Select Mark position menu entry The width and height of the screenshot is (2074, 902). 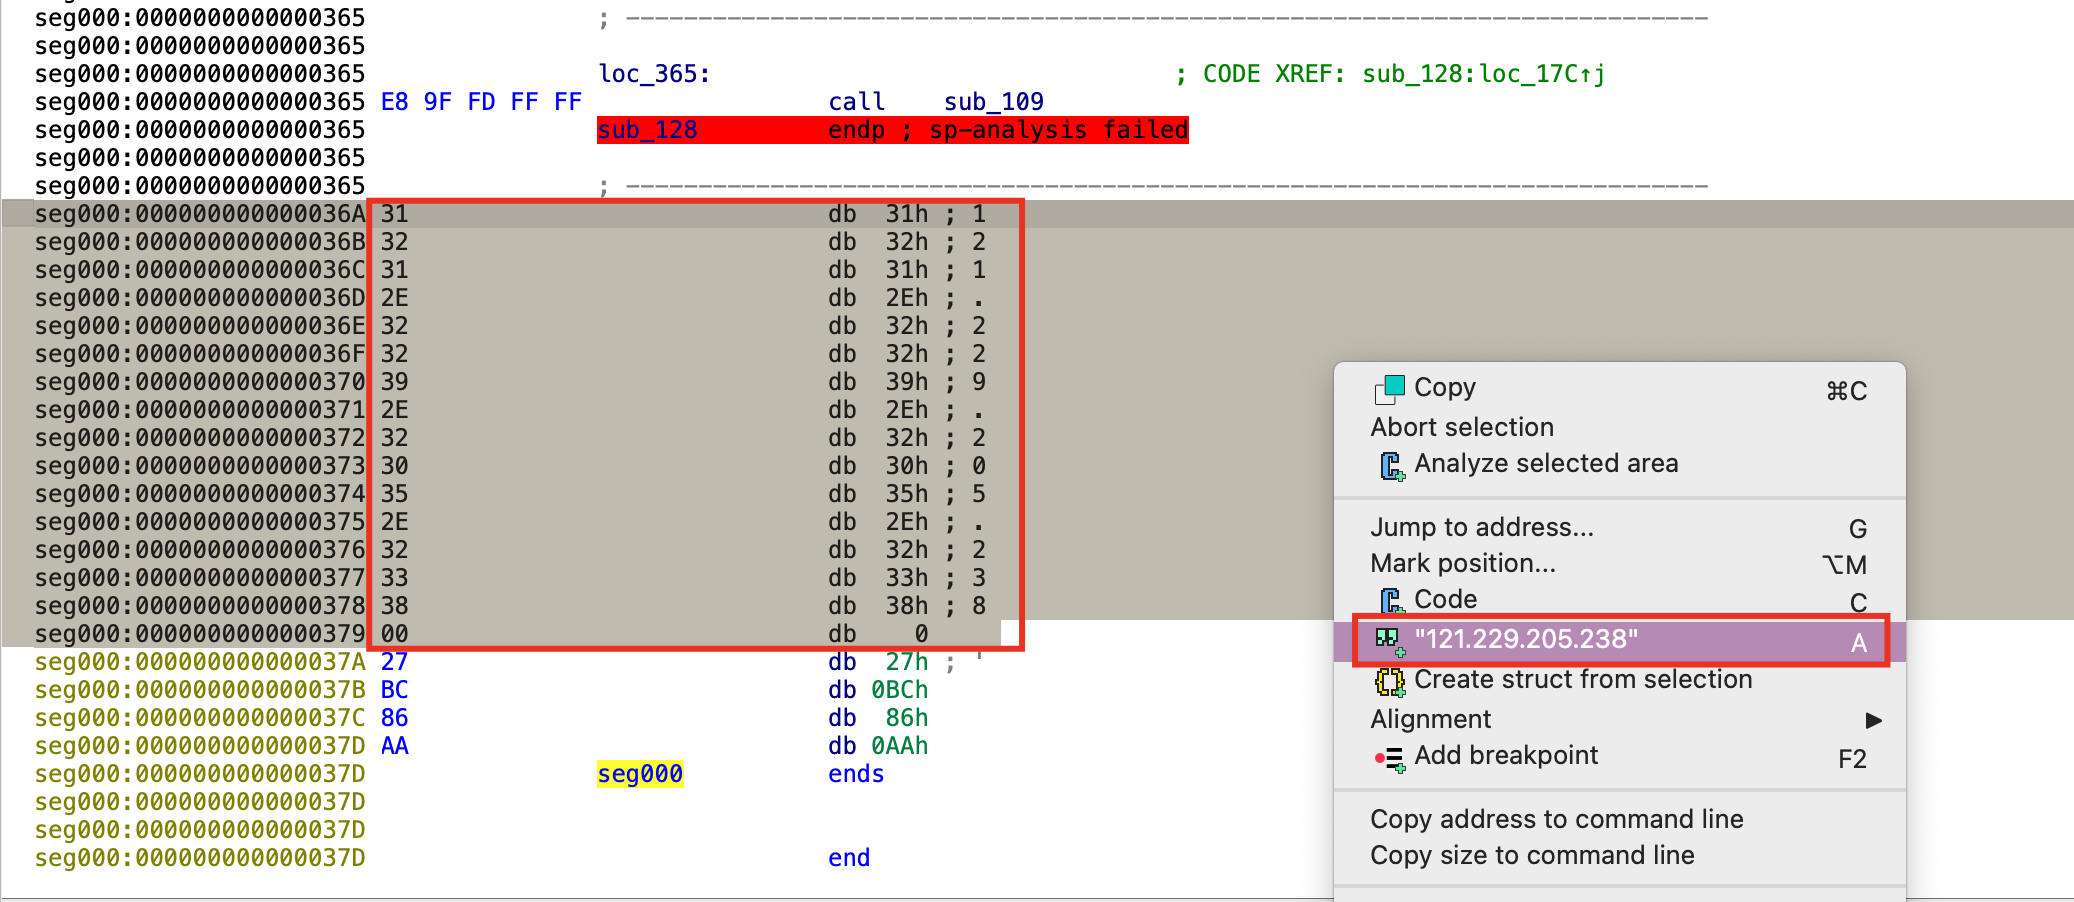point(1462,563)
